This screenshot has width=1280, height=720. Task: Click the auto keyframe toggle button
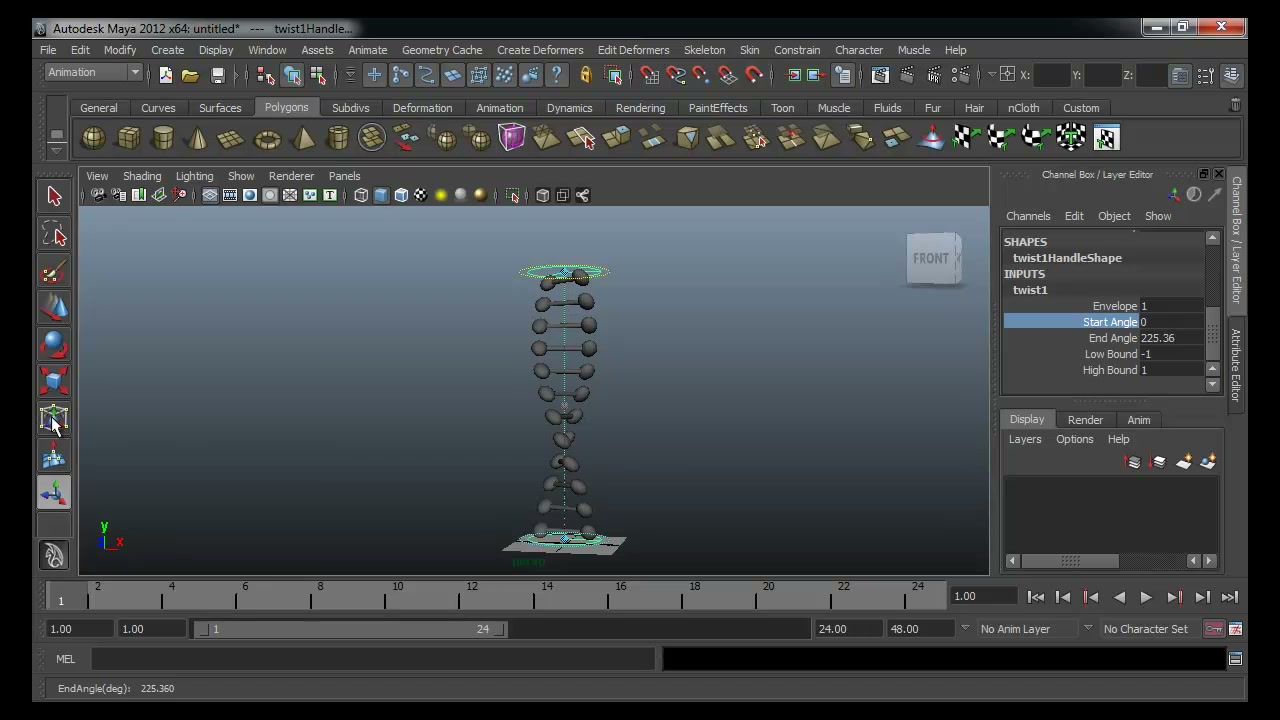[x=1214, y=629]
